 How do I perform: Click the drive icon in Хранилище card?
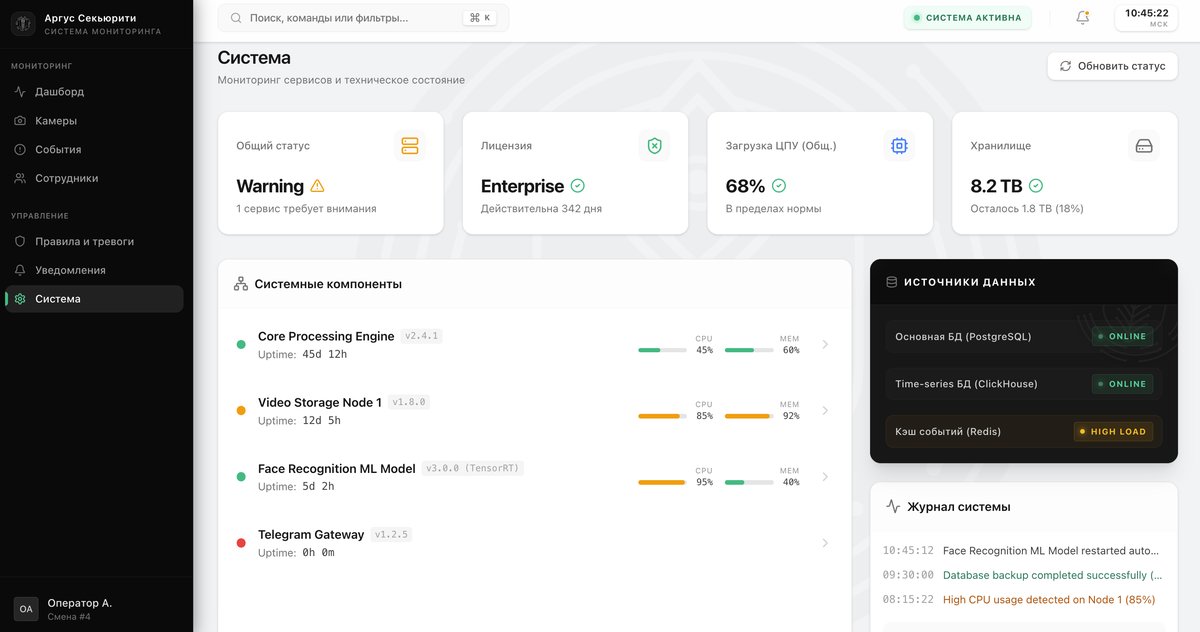click(1144, 146)
